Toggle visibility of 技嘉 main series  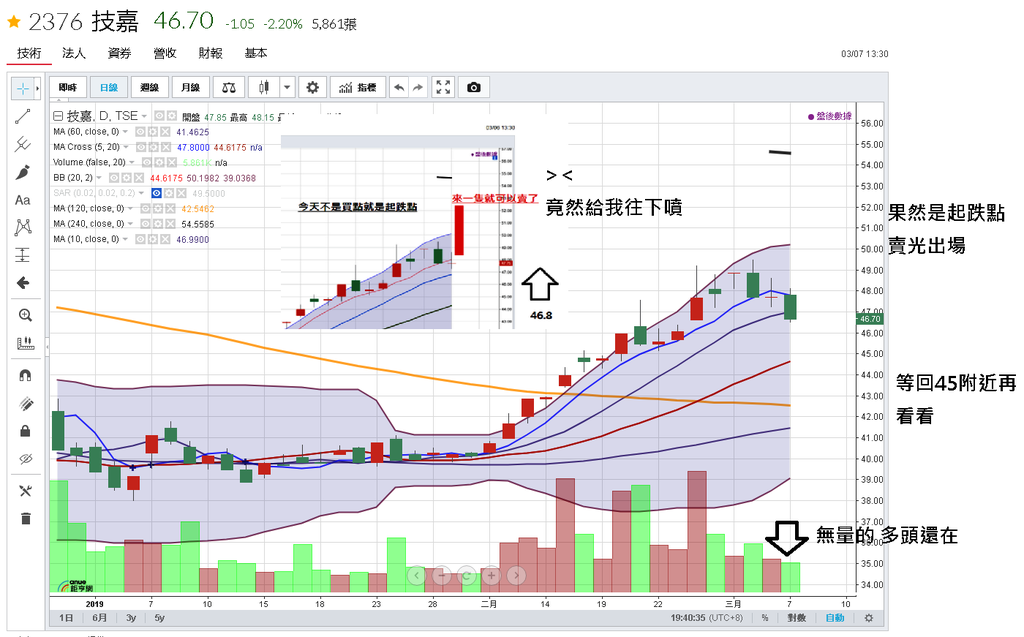pyautogui.click(x=159, y=116)
